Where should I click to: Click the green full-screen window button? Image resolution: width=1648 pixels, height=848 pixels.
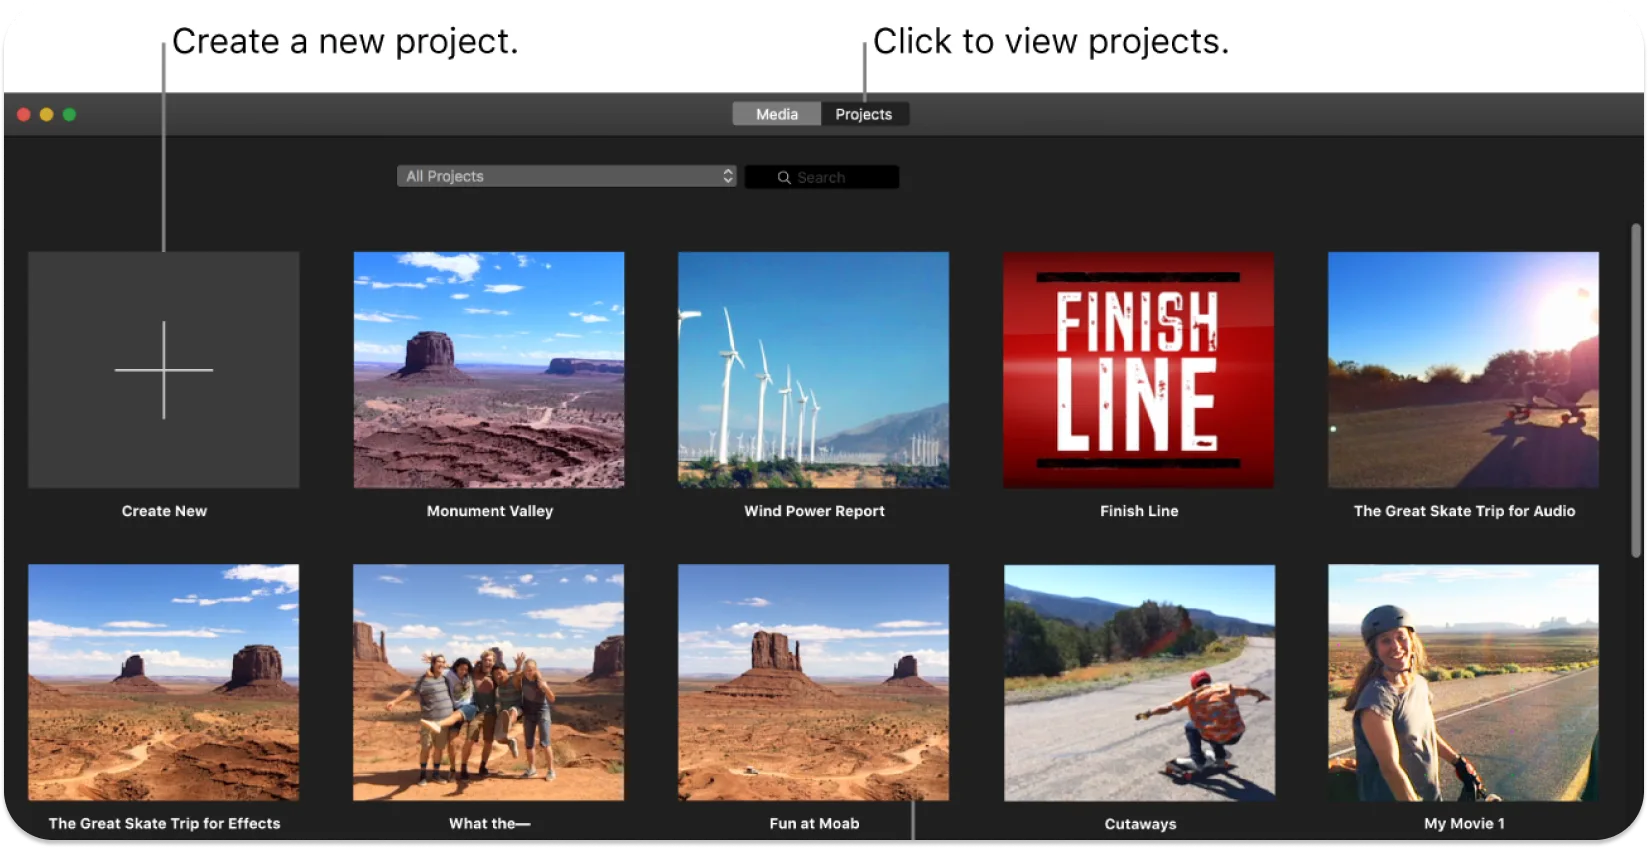tap(69, 114)
